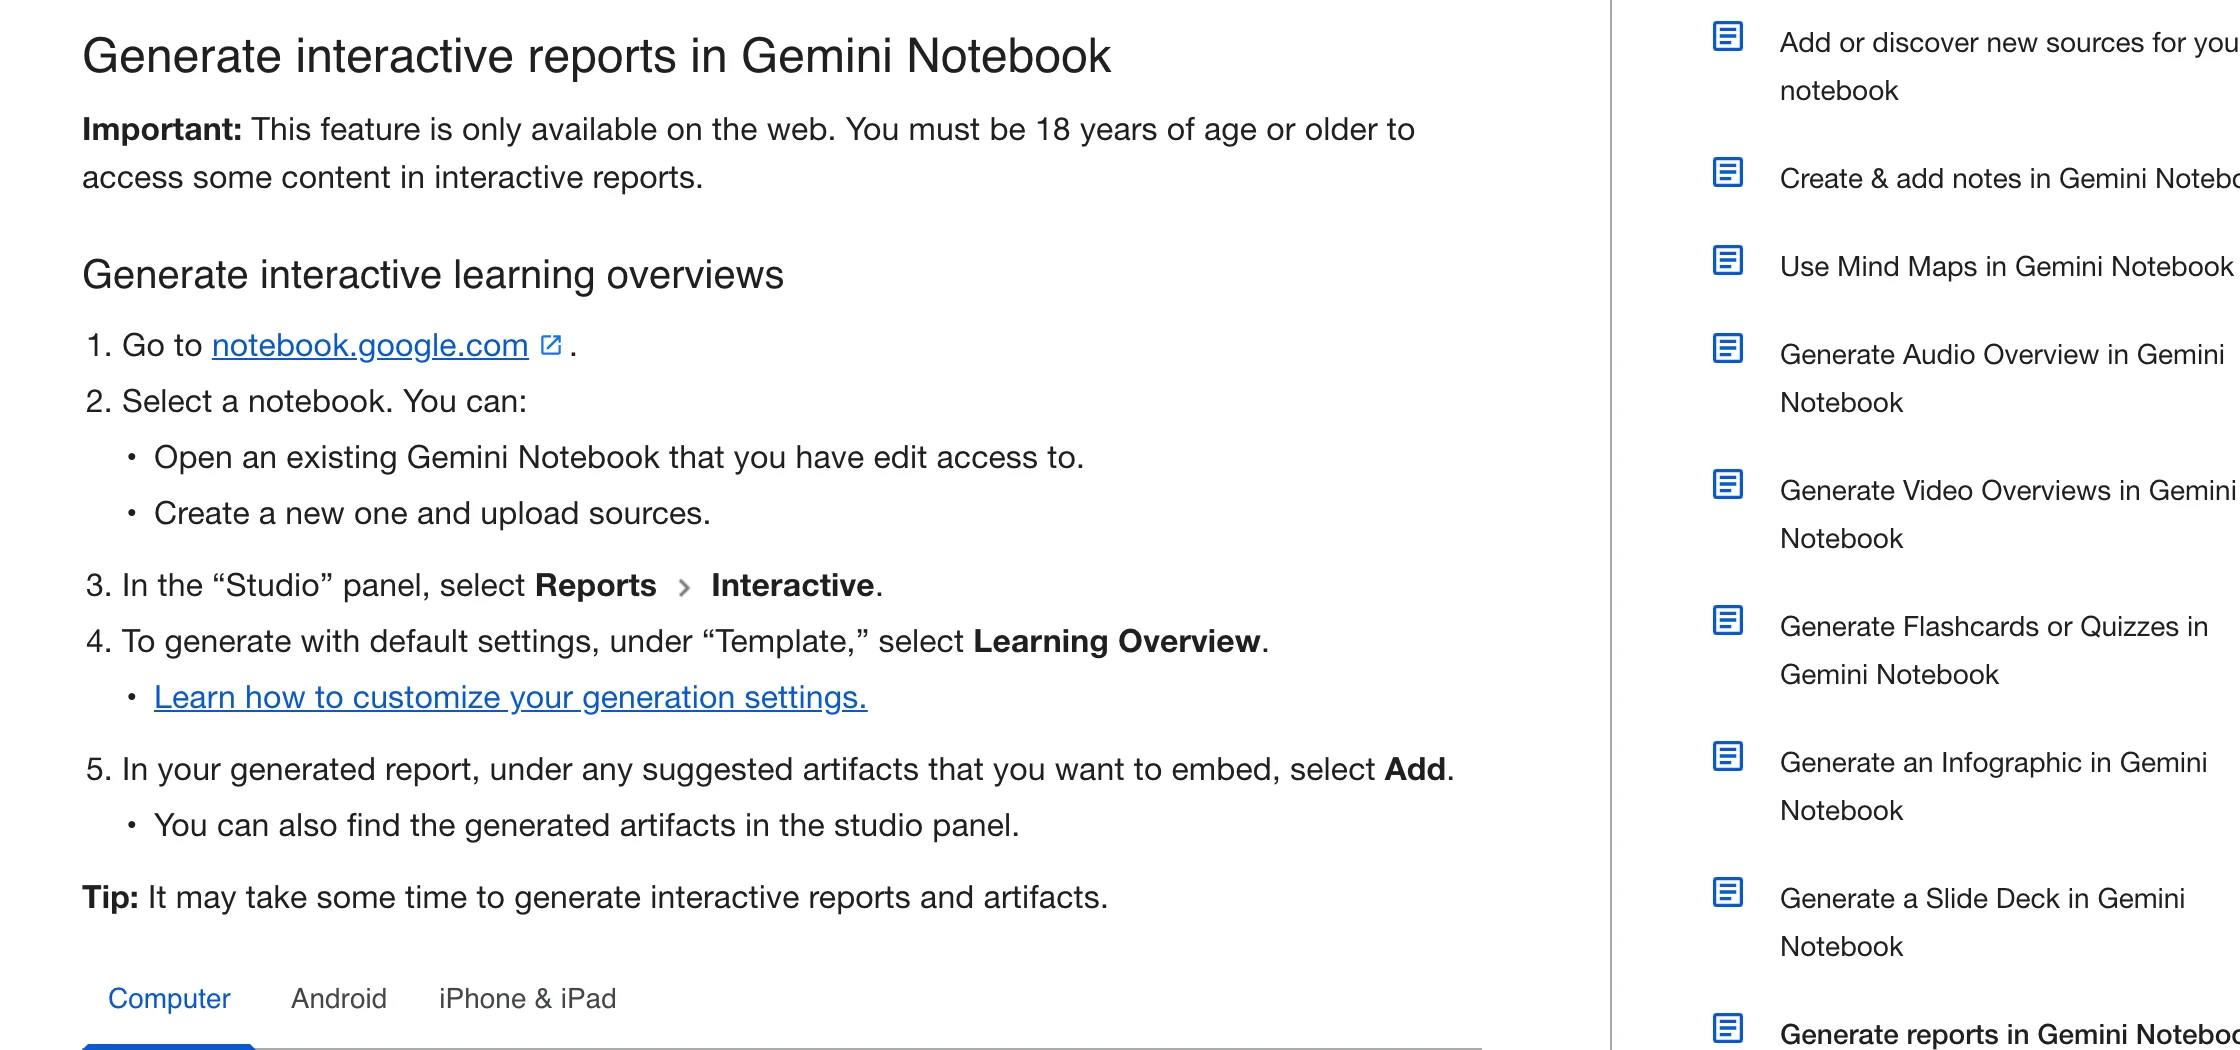This screenshot has width=2240, height=1050.
Task: Click article icon beside 'Generate Flashcards or Quizzes'
Action: (x=1728, y=620)
